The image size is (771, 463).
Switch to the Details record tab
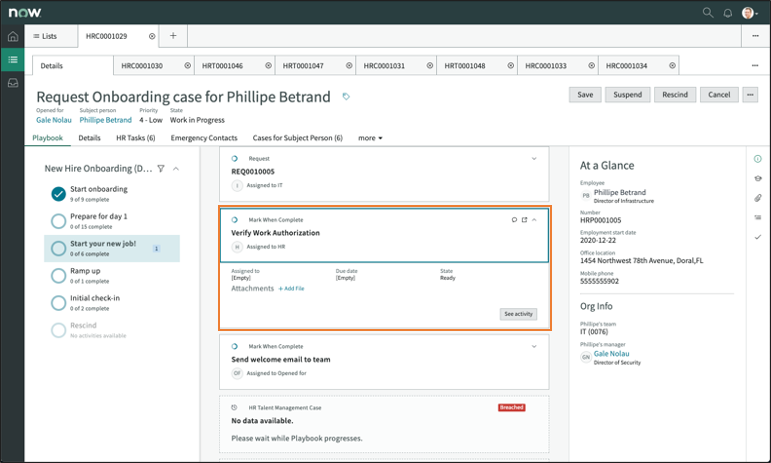[89, 138]
